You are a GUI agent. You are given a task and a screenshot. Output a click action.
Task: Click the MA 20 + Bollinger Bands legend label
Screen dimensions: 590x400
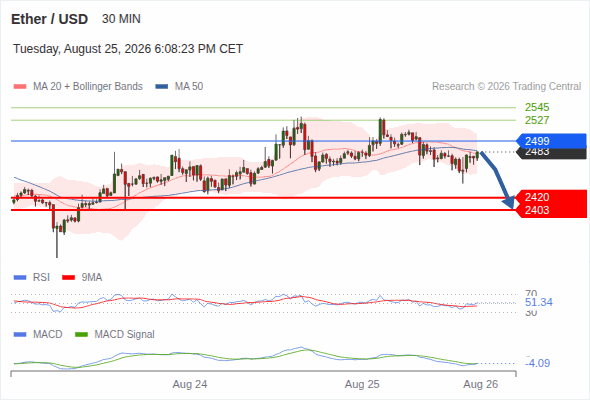click(88, 87)
